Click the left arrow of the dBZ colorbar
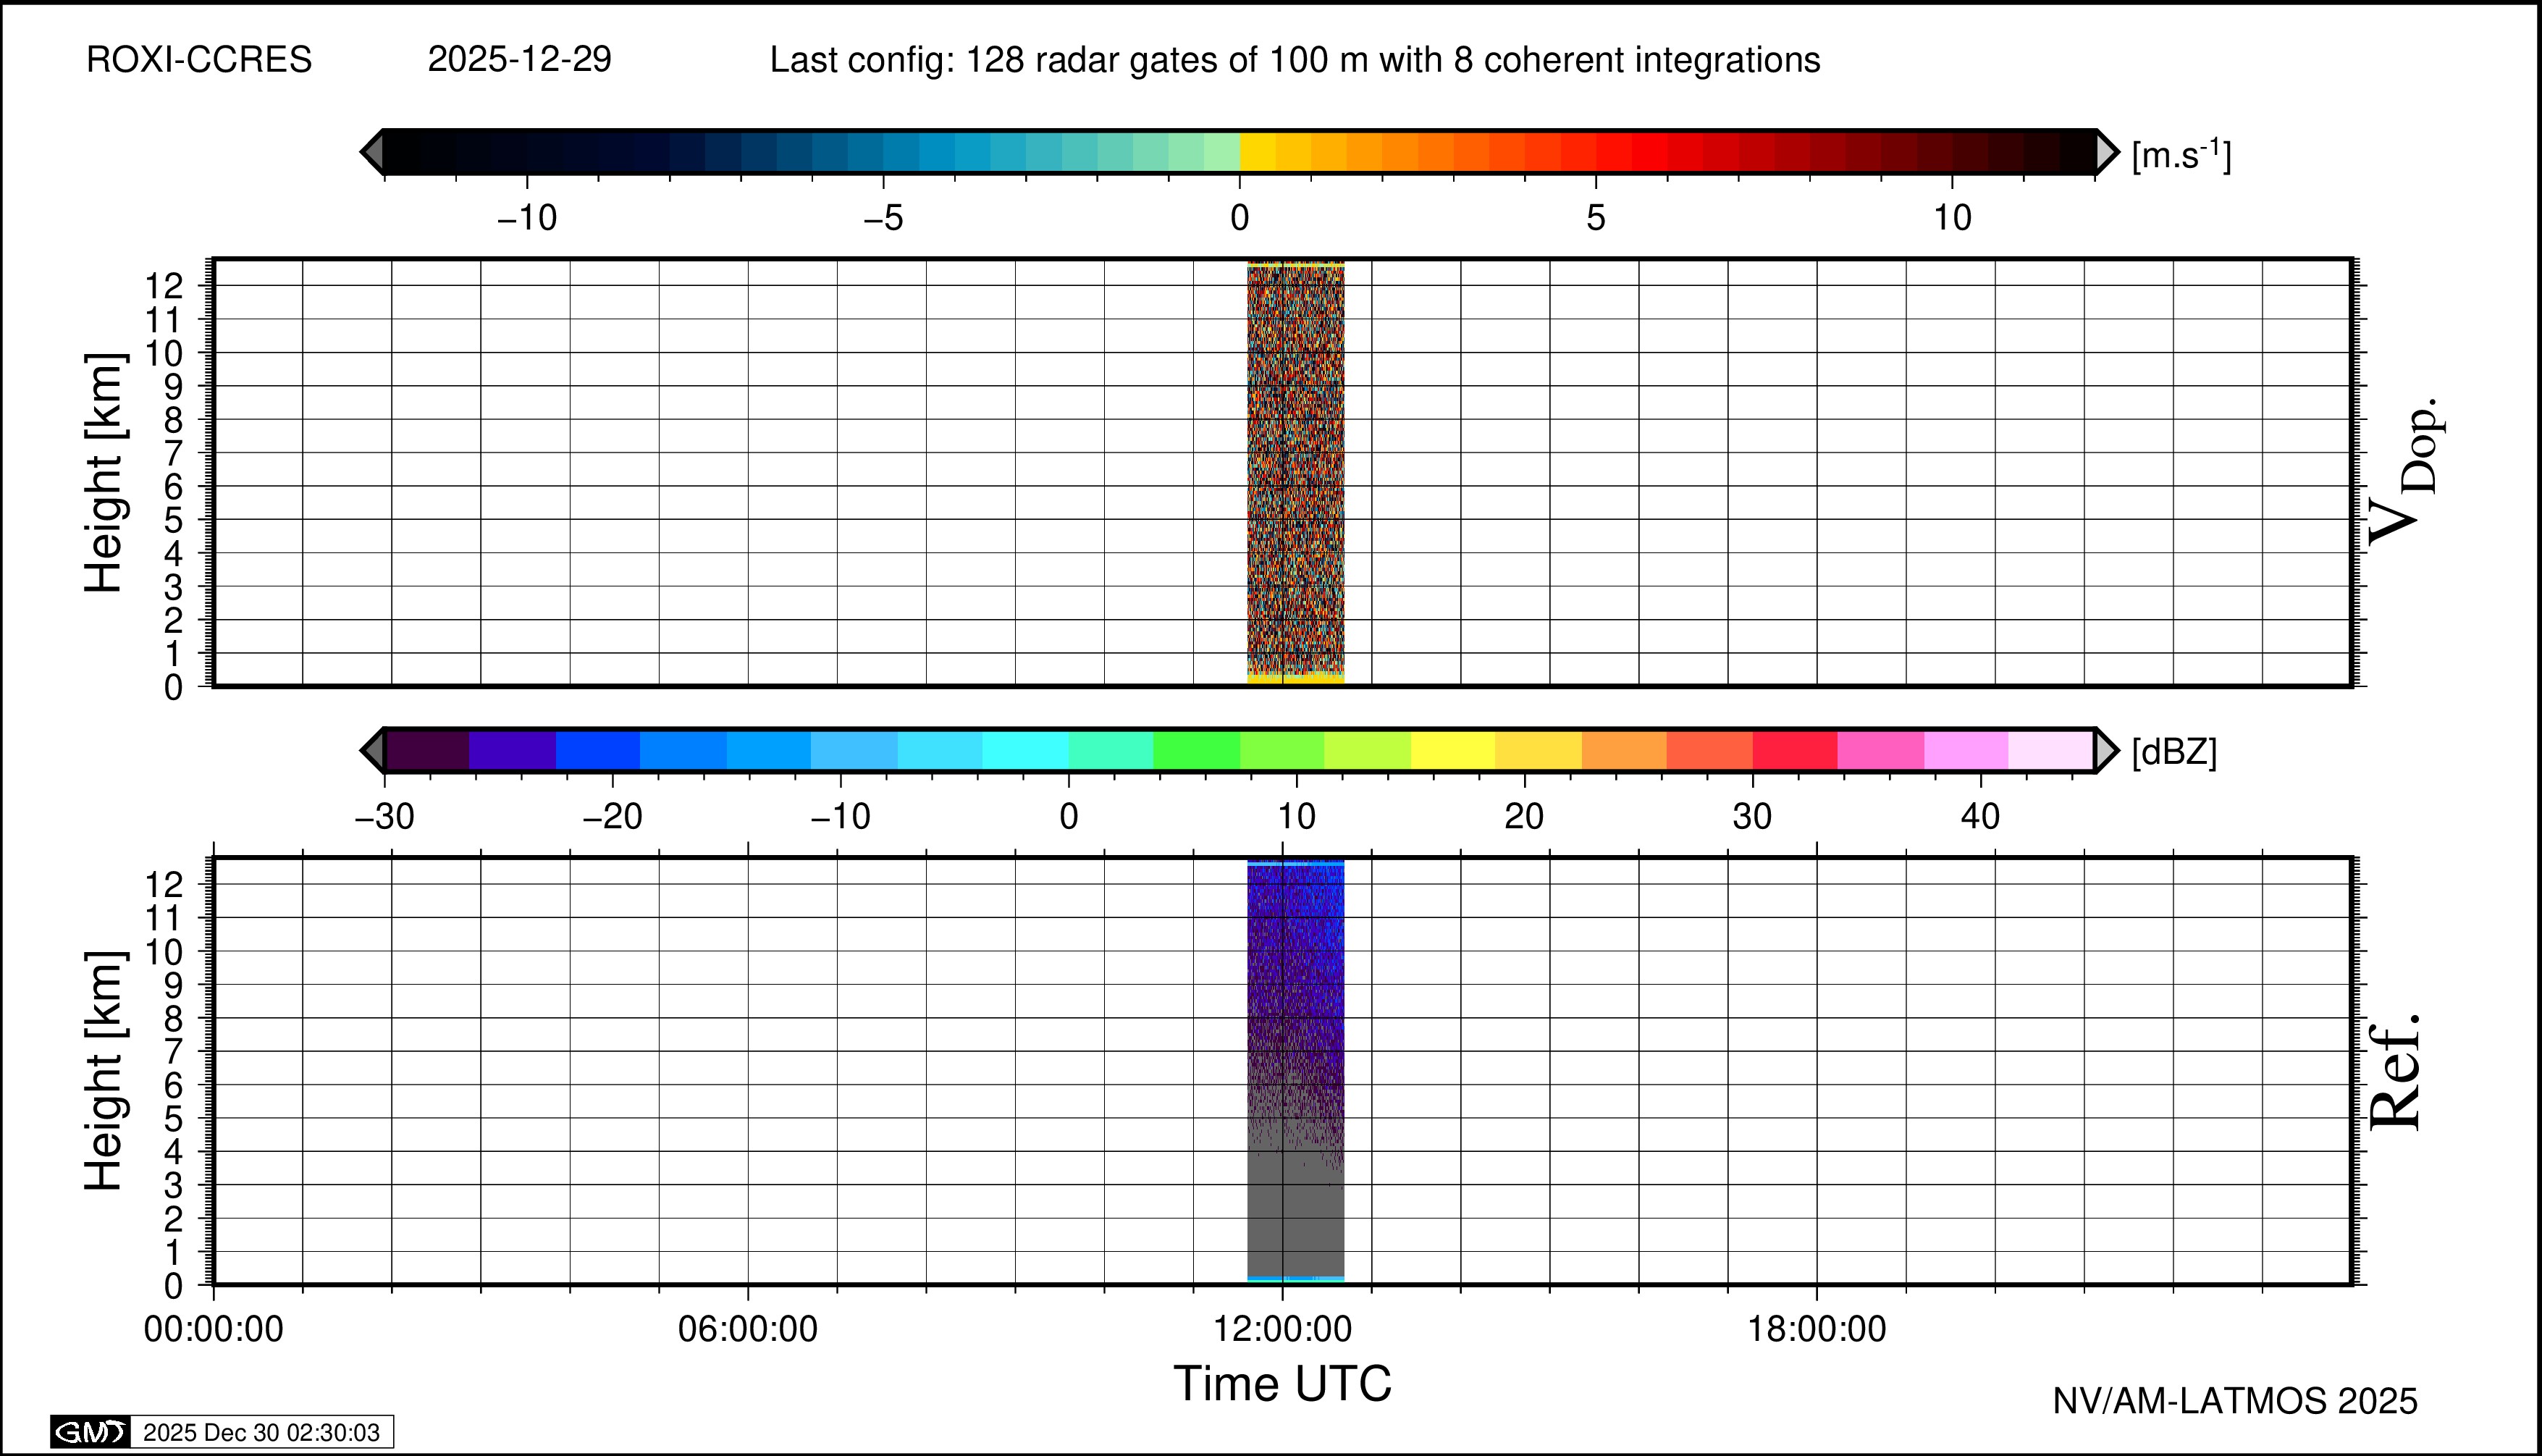The width and height of the screenshot is (2542, 1456). click(x=372, y=750)
